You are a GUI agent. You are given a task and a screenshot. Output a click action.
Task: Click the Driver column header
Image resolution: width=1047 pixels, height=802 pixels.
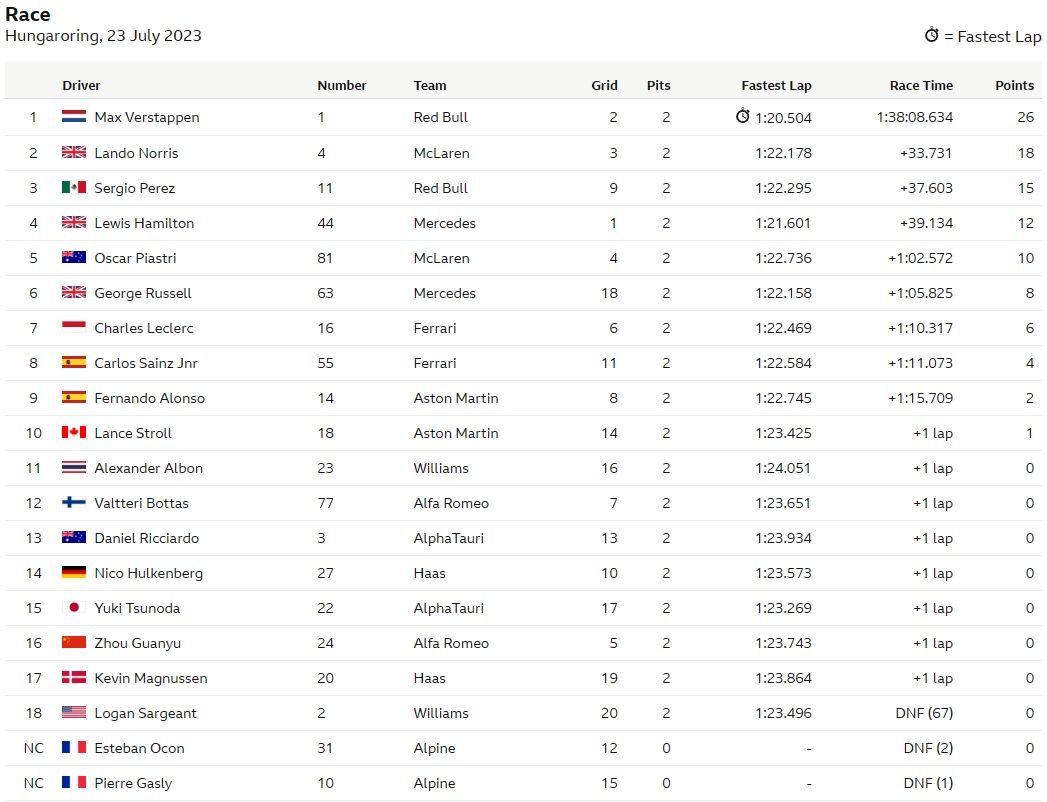click(81, 85)
